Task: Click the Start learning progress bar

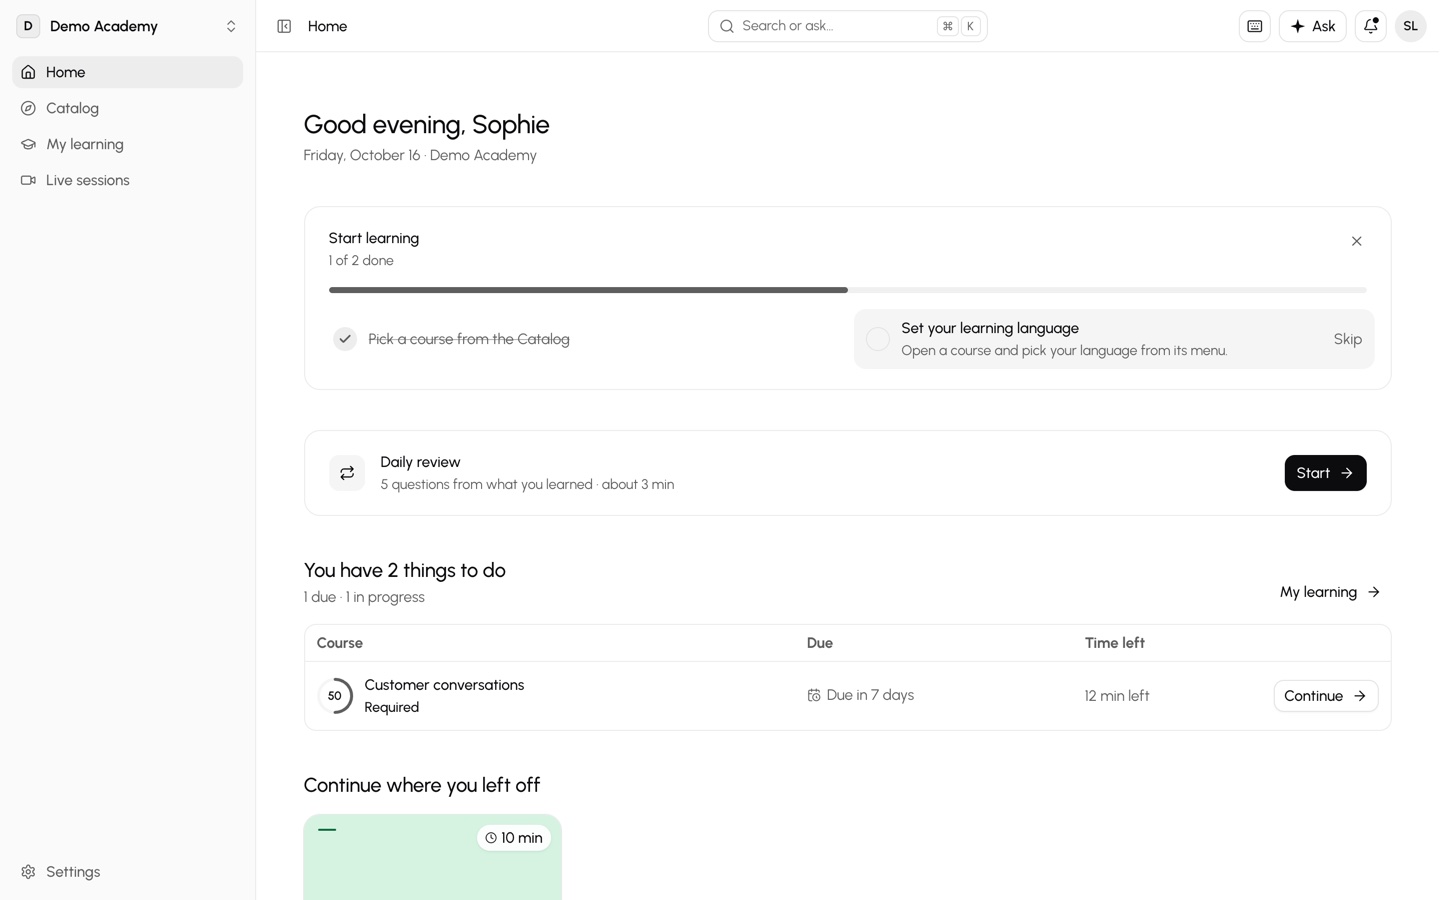Action: pyautogui.click(x=848, y=290)
